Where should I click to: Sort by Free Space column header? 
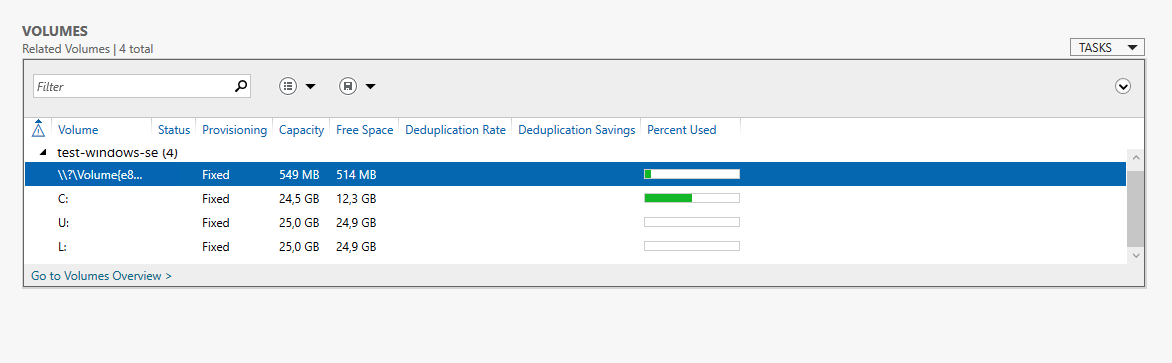click(x=365, y=130)
